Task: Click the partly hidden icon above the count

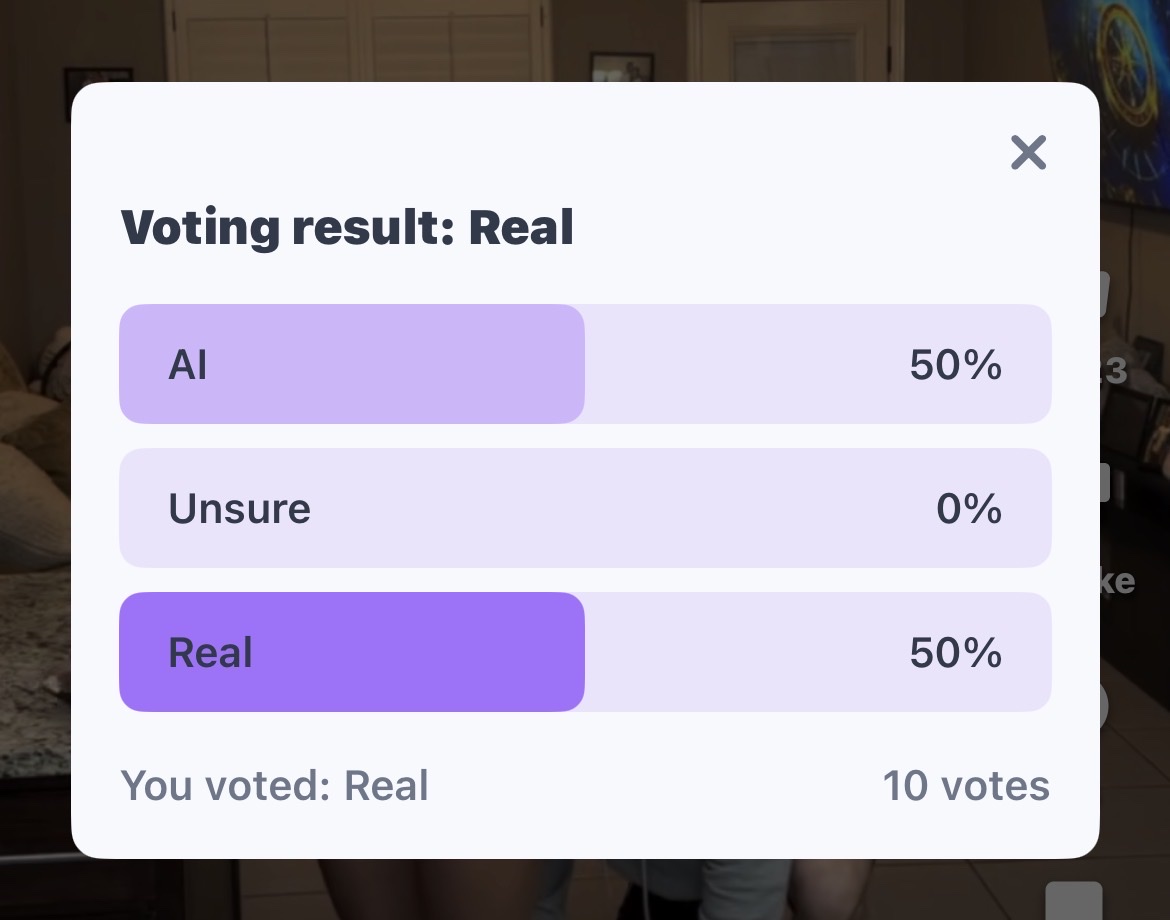Action: point(1105,292)
